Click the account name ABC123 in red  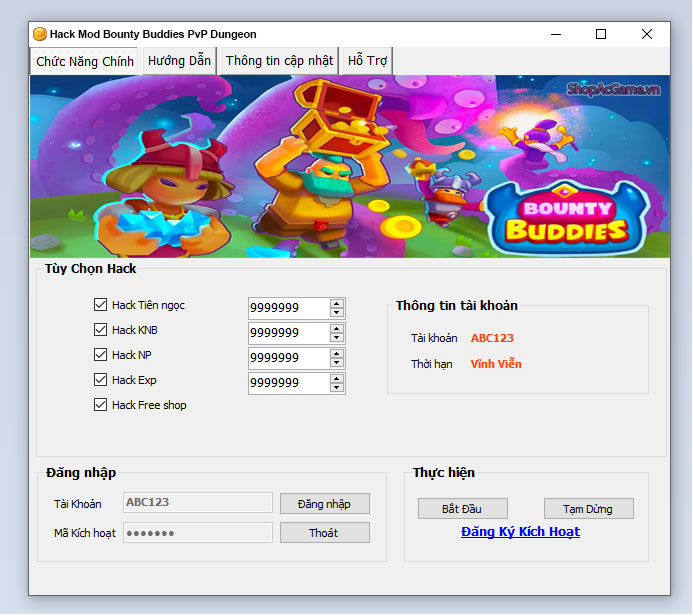492,338
